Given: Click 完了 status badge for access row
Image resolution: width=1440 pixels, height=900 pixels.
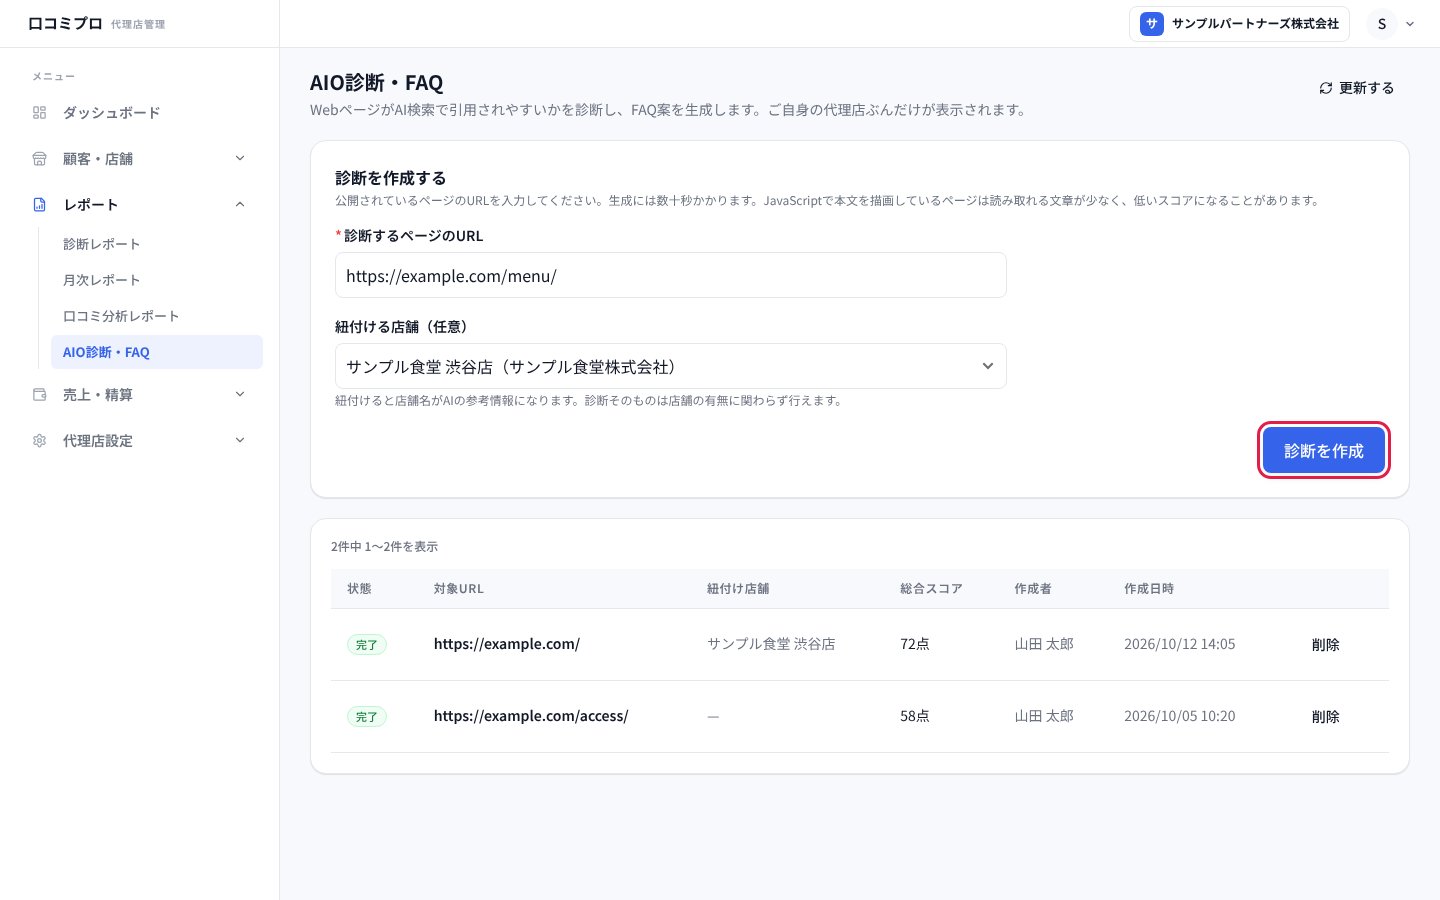Looking at the screenshot, I should [367, 717].
